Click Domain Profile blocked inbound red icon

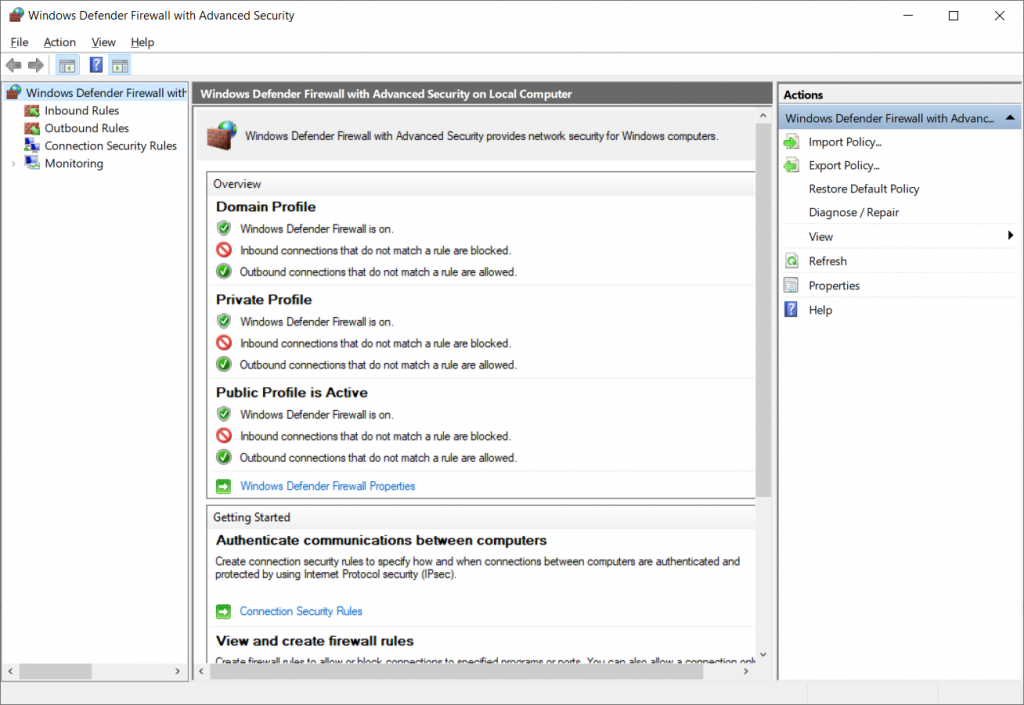tap(223, 250)
